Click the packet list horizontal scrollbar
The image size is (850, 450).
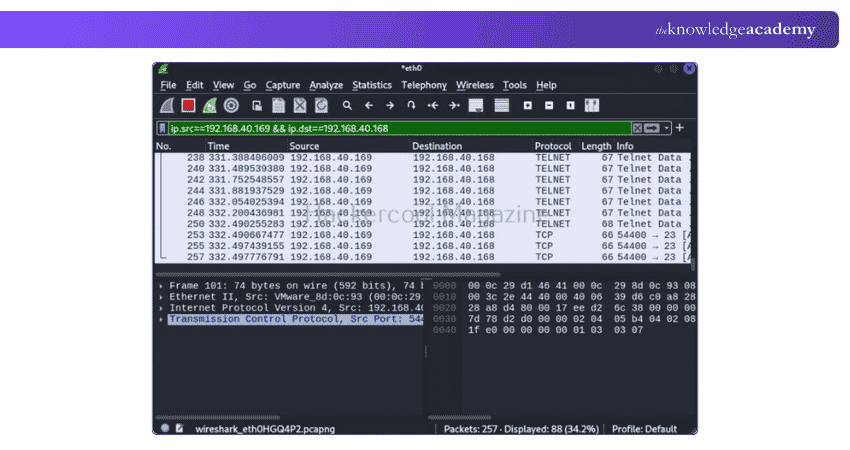(x=327, y=274)
